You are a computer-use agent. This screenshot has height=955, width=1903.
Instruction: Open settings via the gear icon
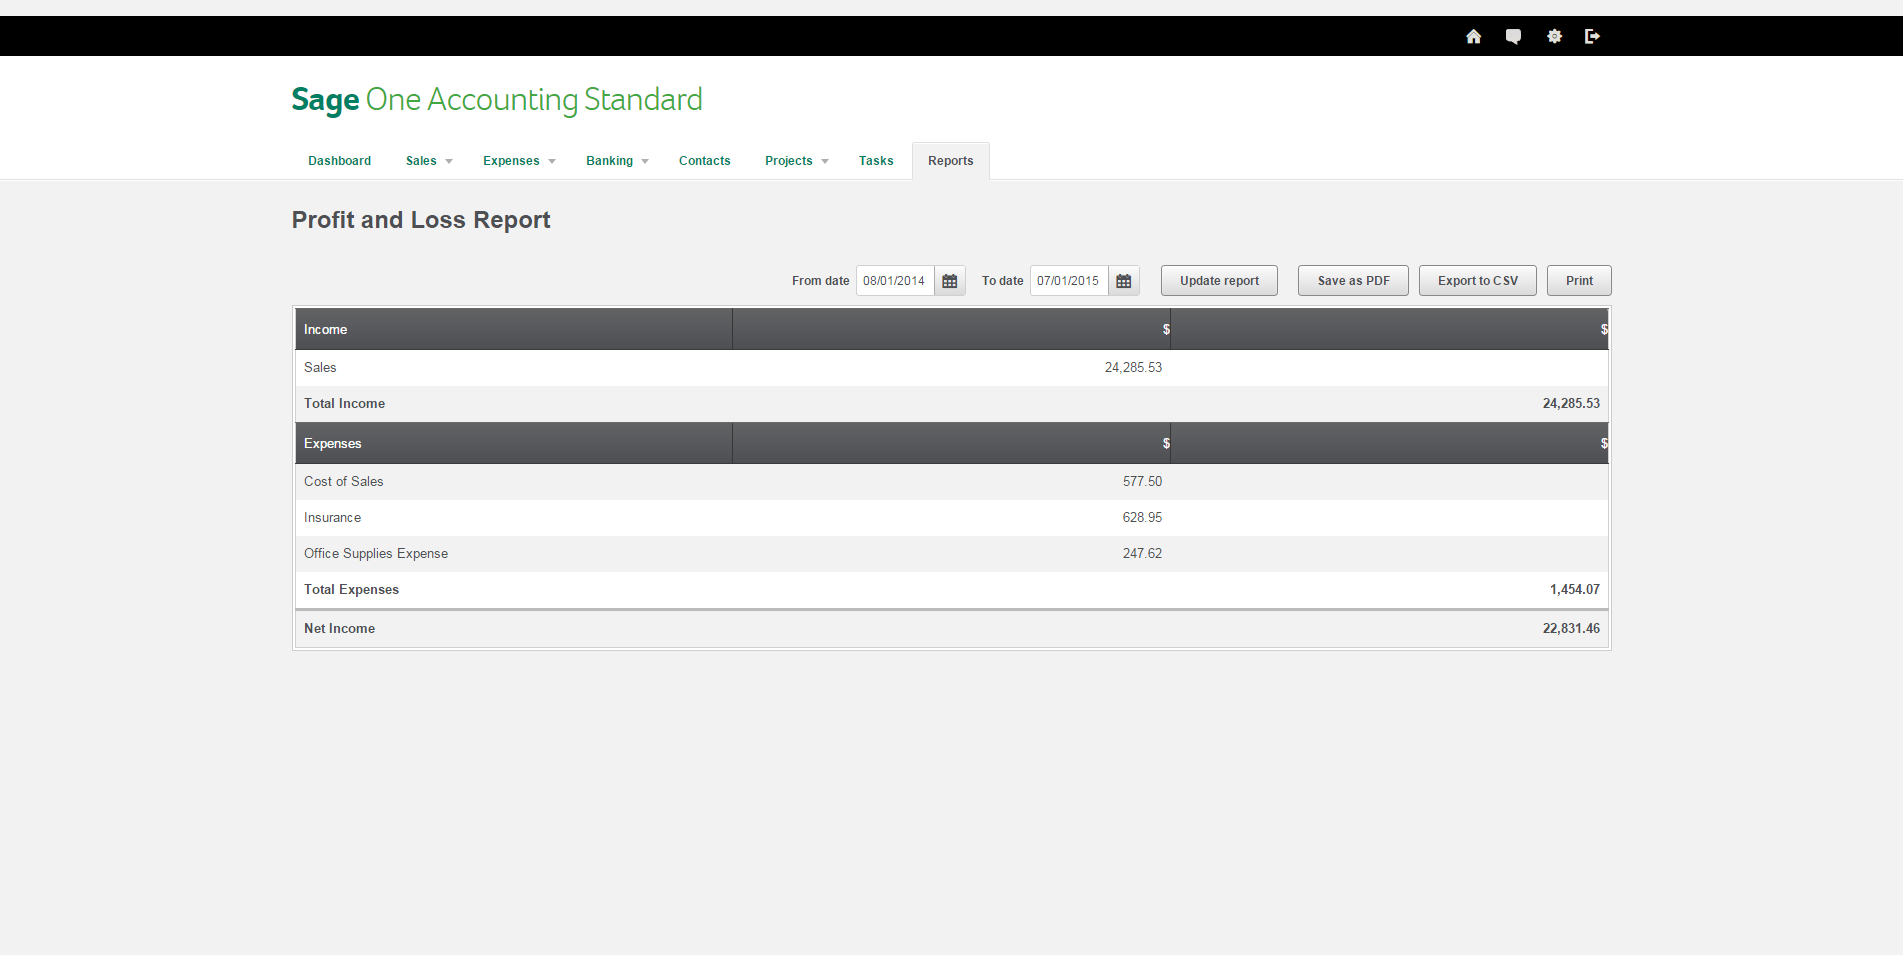(1554, 36)
